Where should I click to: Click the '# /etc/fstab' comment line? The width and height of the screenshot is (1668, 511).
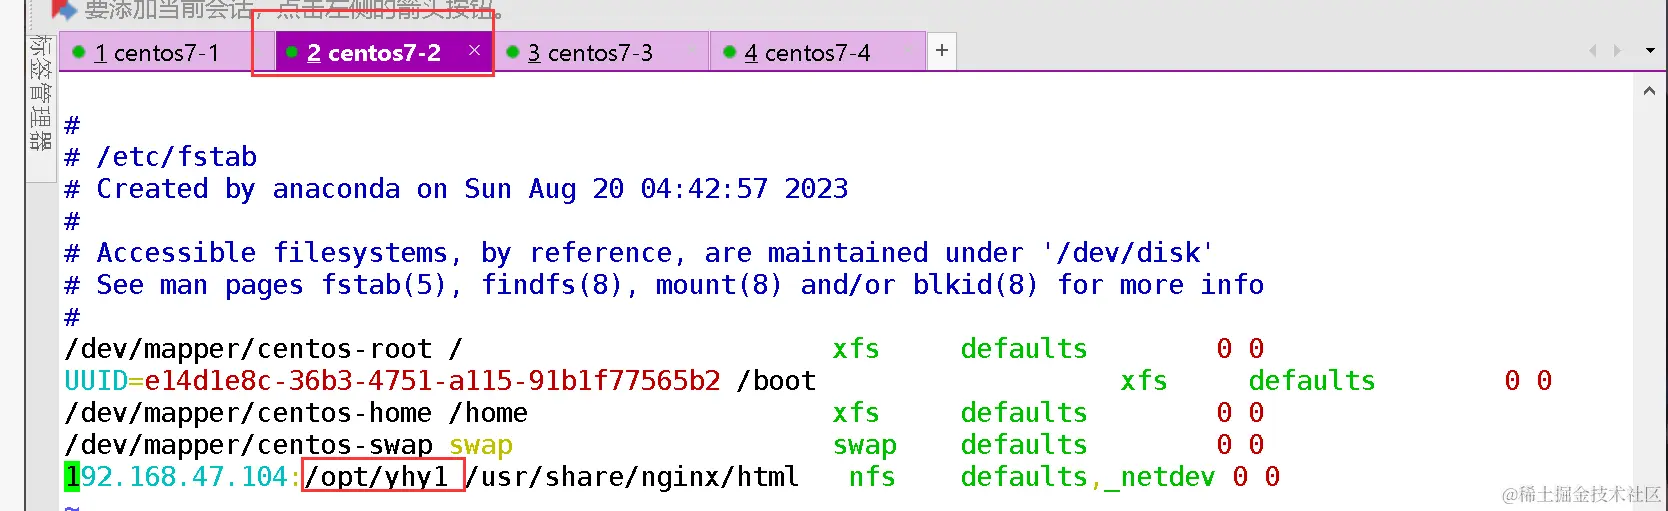point(161,157)
